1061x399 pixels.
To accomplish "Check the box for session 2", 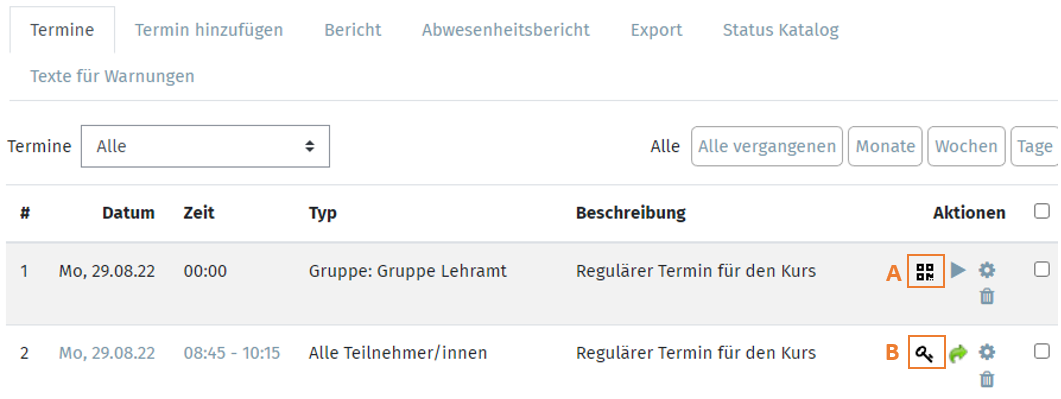I will 1042,350.
